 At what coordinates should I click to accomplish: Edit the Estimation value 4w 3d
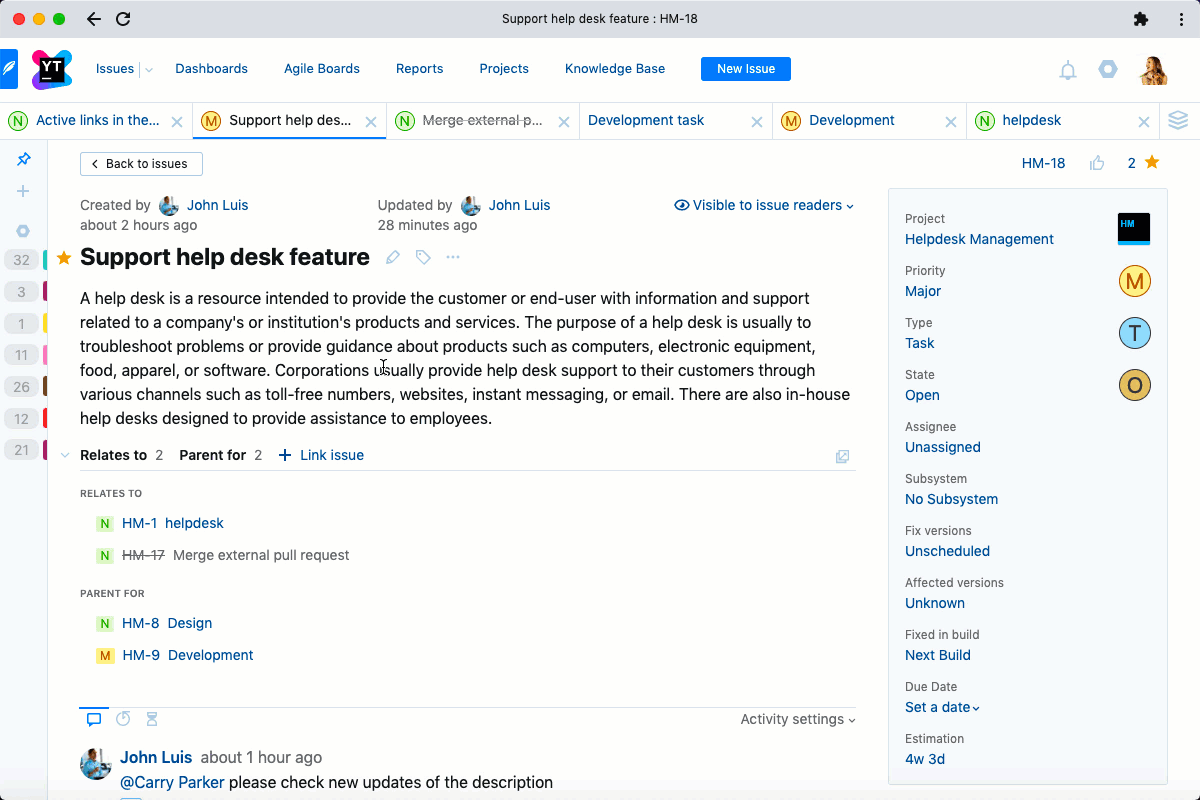[925, 759]
